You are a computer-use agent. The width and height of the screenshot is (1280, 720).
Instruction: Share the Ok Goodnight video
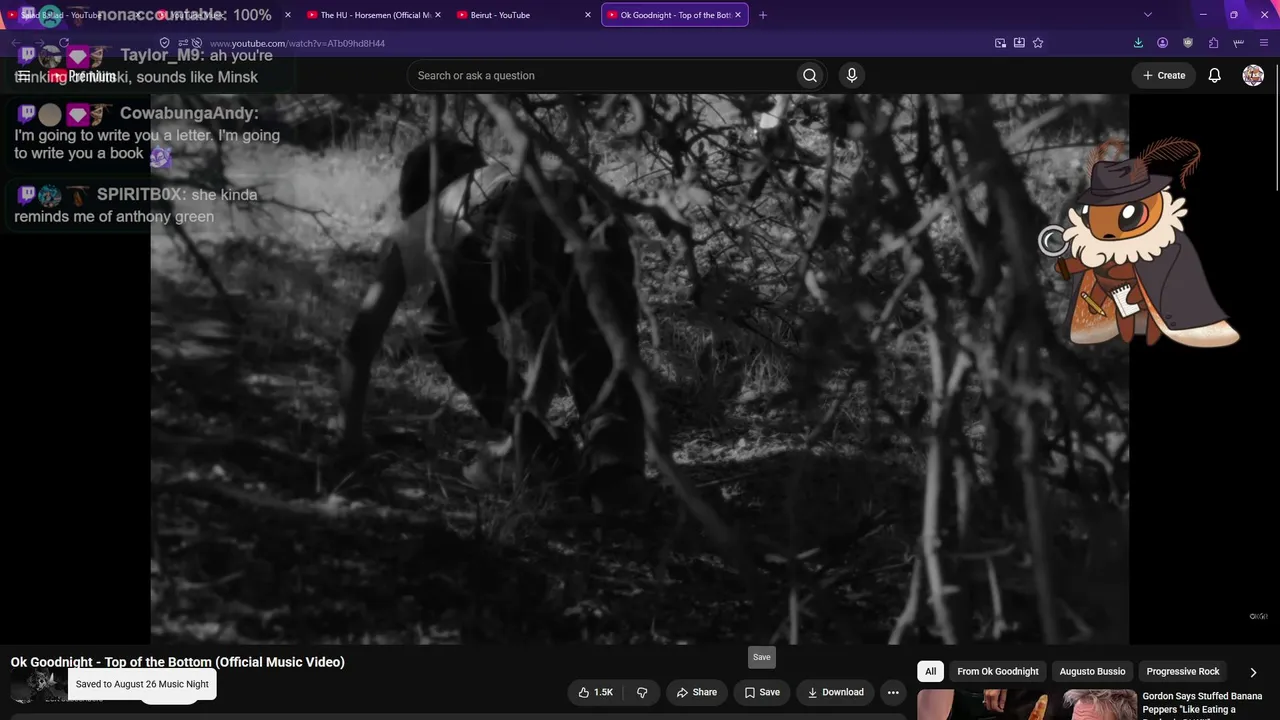[x=697, y=692]
